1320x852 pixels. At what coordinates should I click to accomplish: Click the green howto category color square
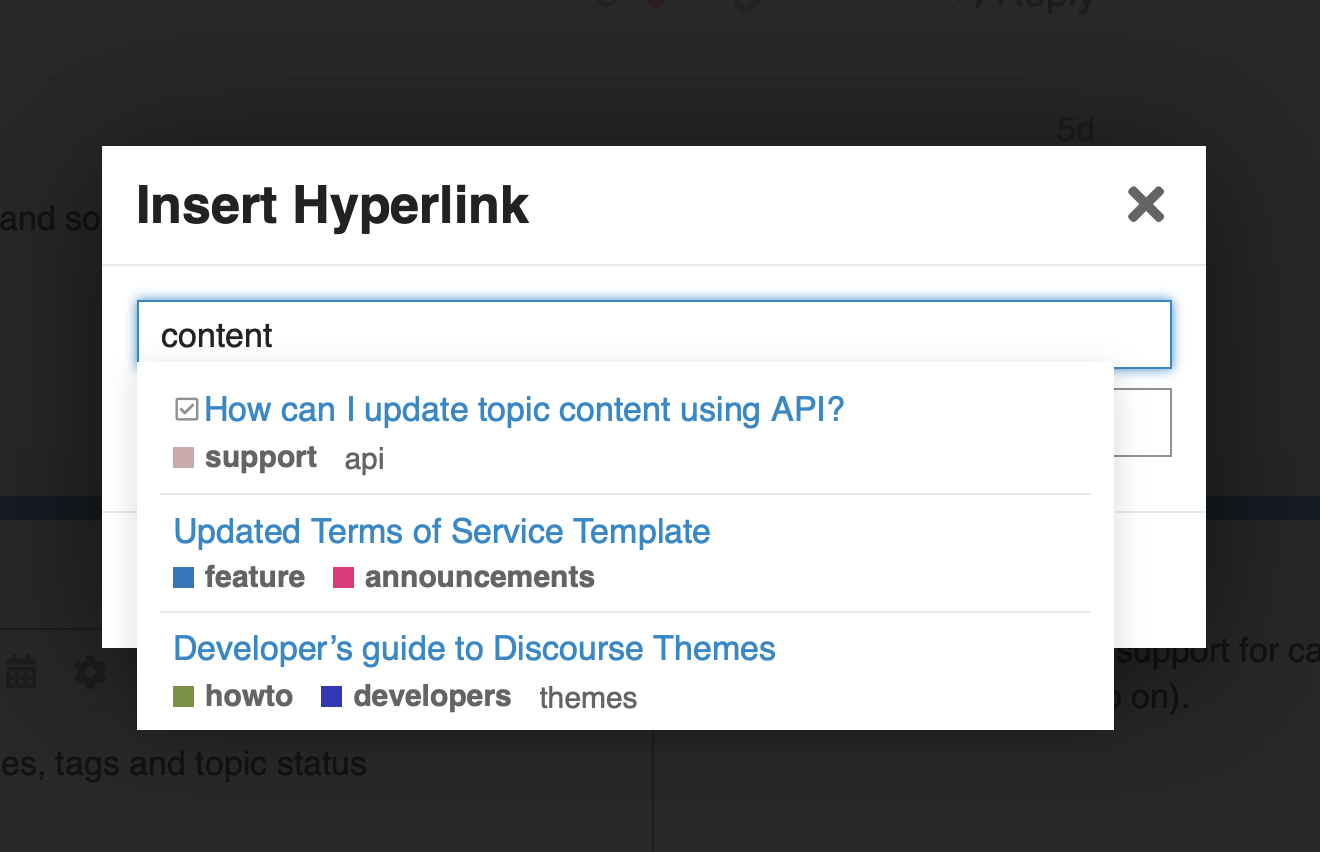point(183,696)
